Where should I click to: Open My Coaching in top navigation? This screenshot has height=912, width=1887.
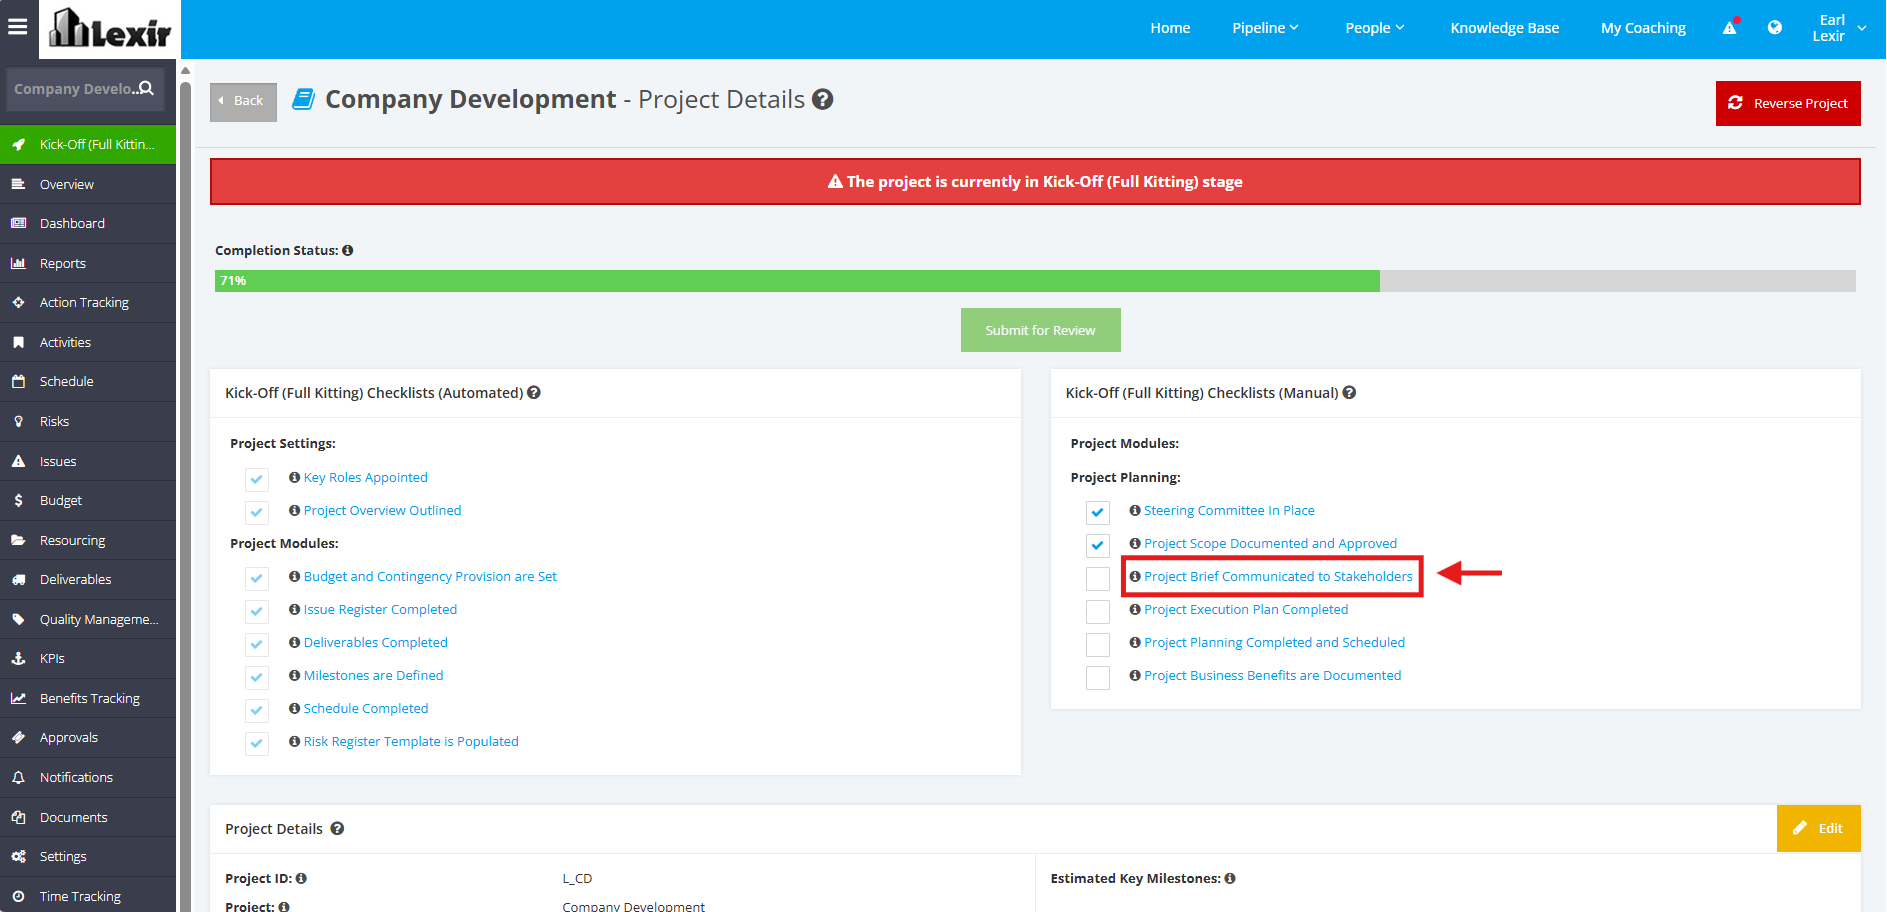point(1643,28)
